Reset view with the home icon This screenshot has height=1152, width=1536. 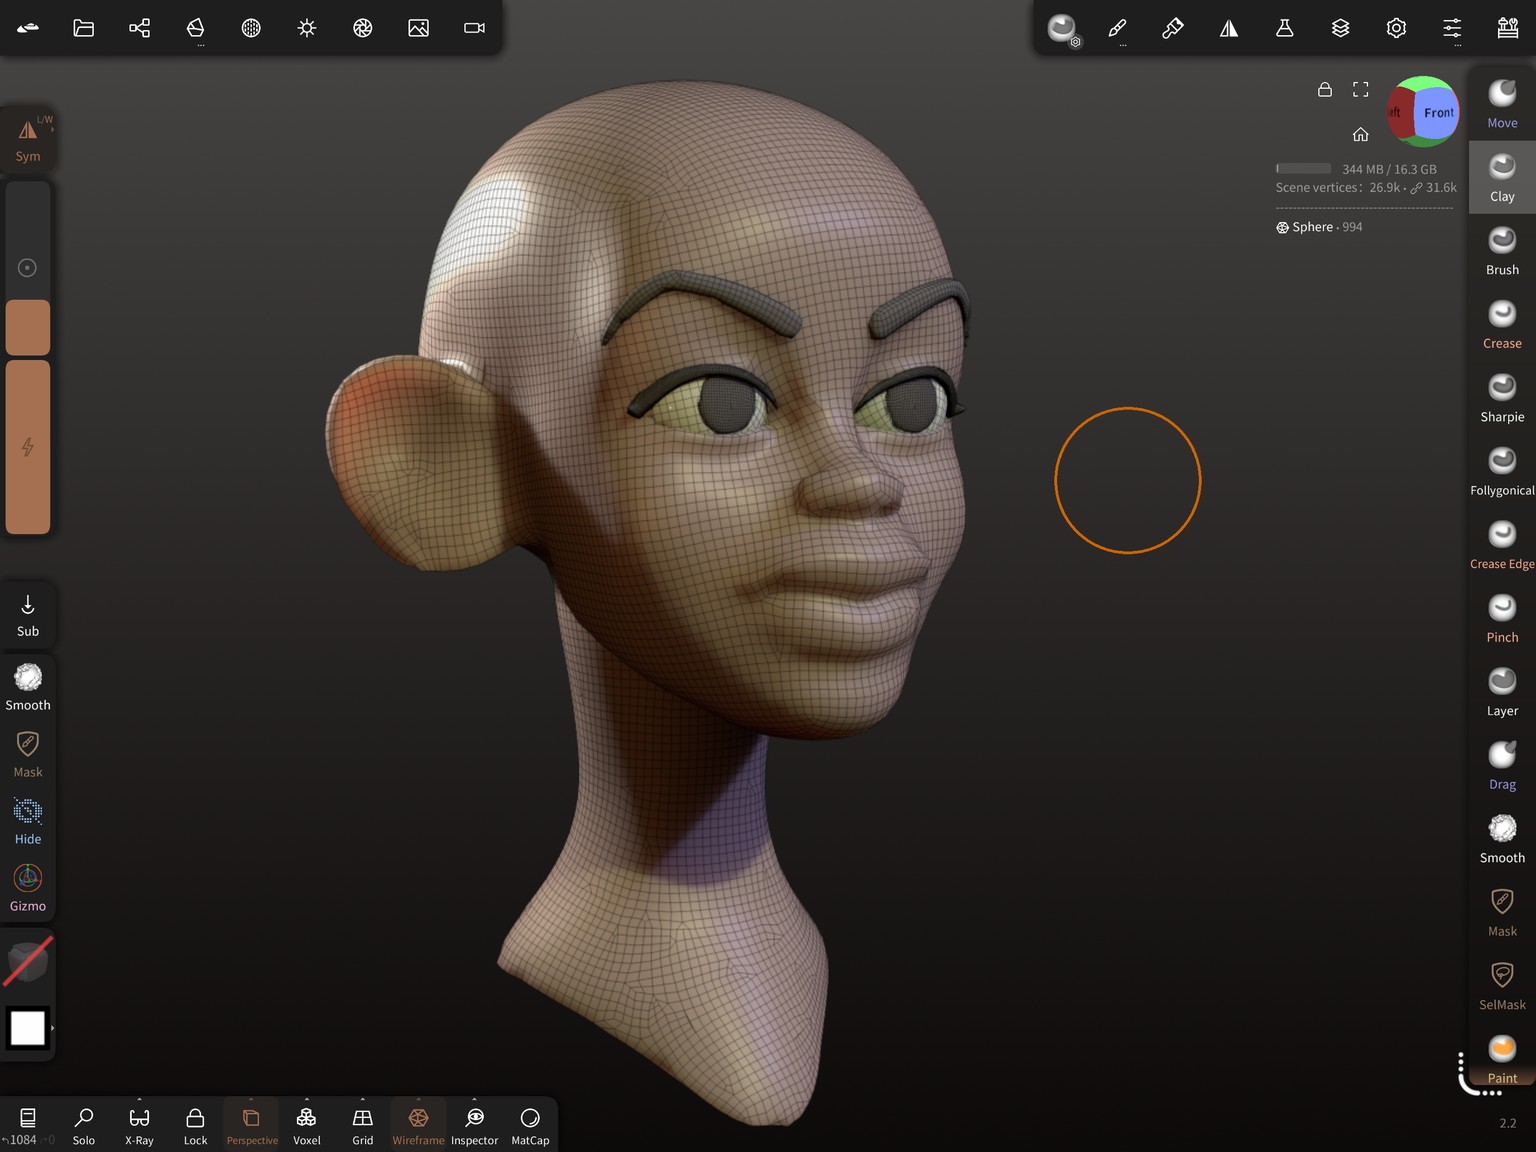tap(1361, 134)
